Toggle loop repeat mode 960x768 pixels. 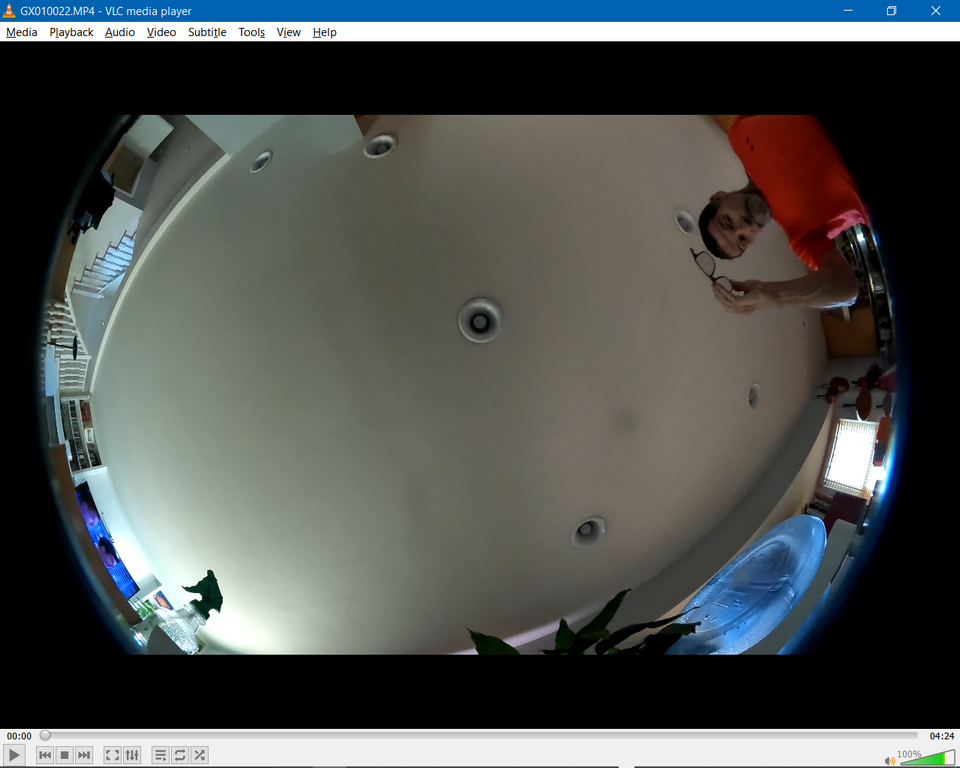click(x=180, y=755)
